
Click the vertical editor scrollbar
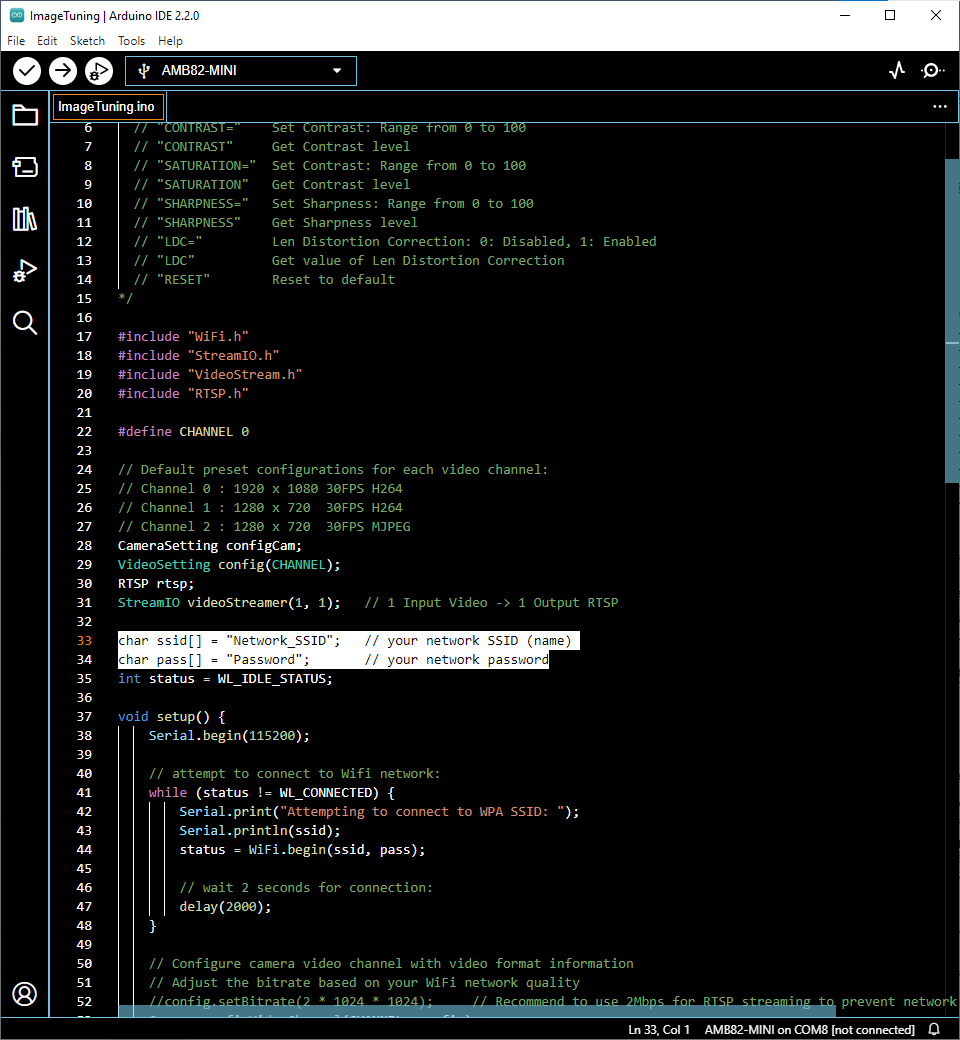951,320
